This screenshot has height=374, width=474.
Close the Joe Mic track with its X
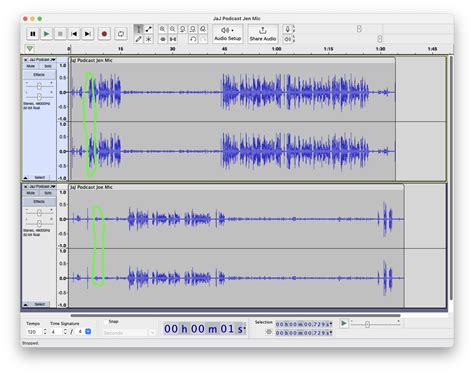(25, 186)
